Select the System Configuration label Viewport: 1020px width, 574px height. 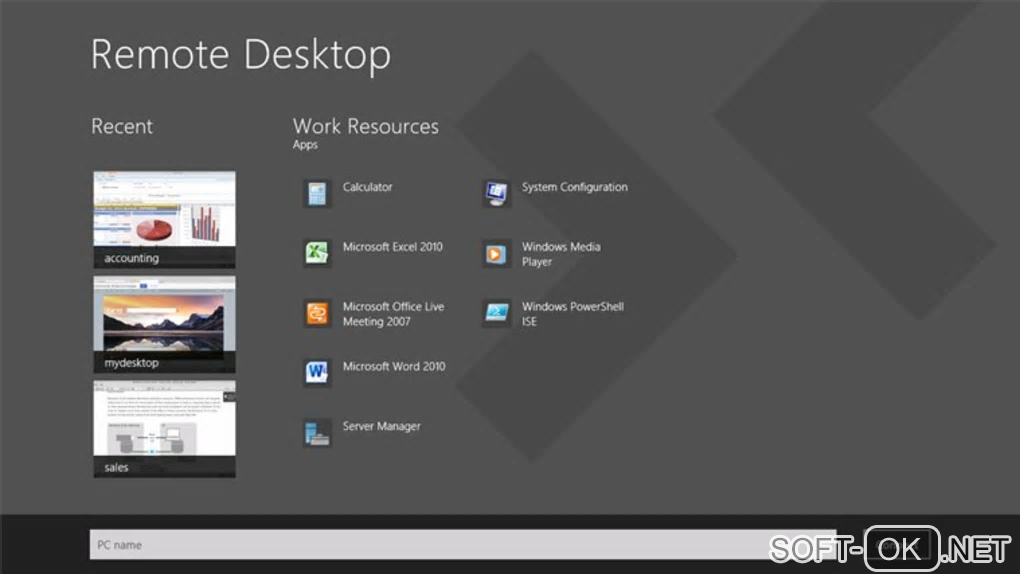click(575, 187)
